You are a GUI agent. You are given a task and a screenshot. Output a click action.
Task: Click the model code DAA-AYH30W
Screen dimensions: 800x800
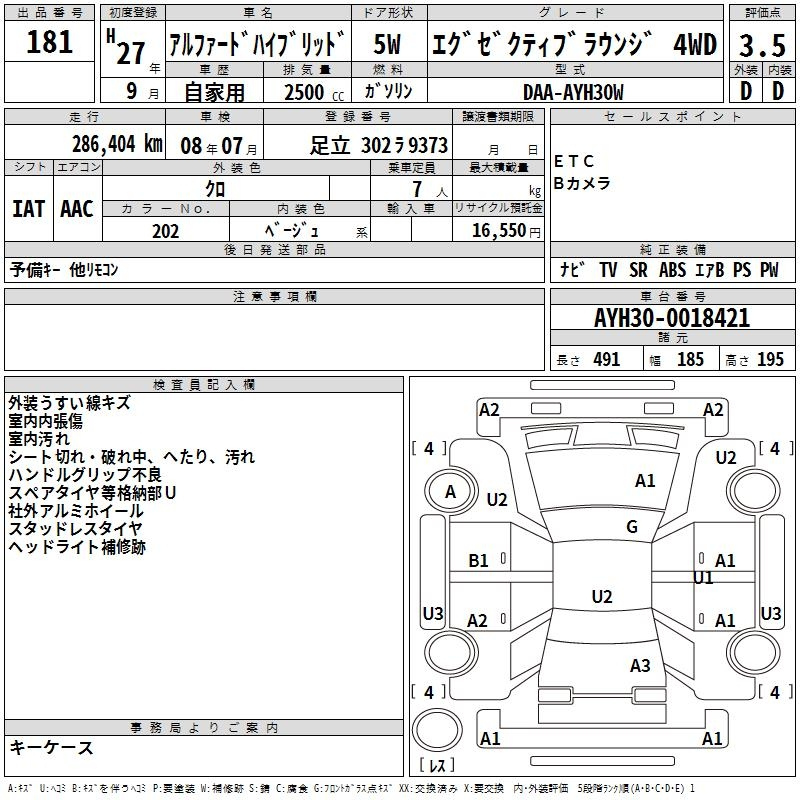pos(573,92)
